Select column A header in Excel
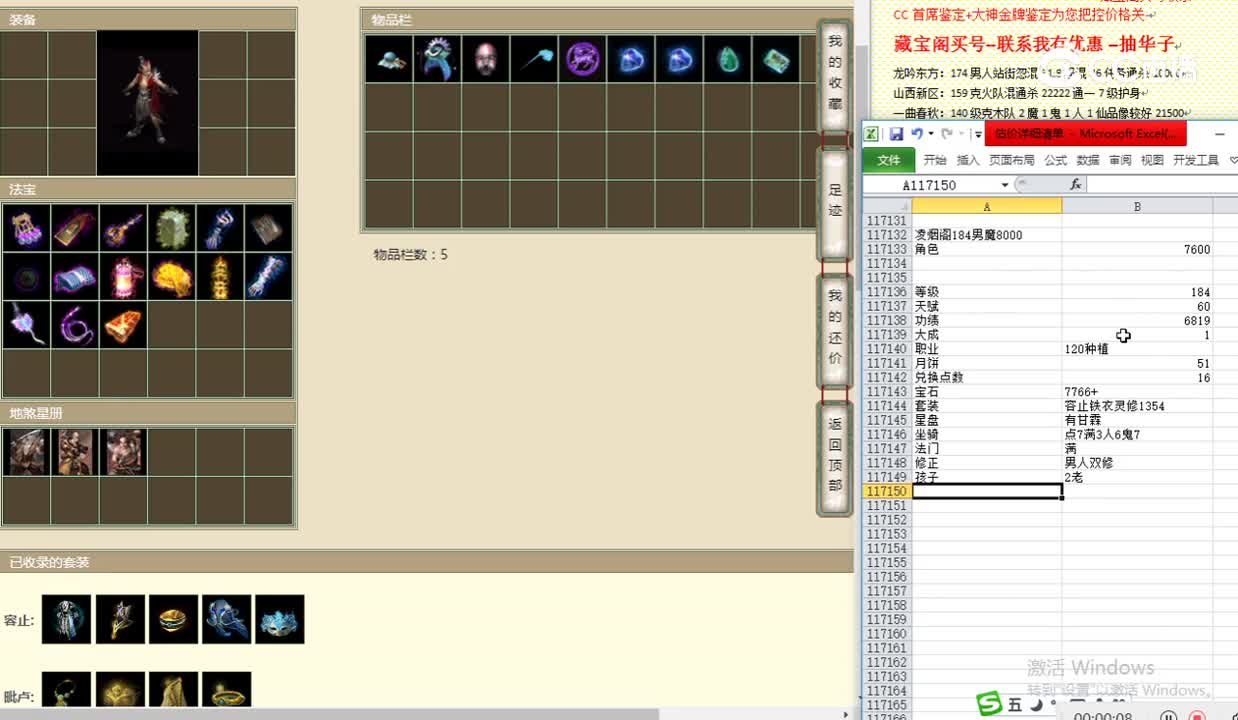 click(x=987, y=206)
